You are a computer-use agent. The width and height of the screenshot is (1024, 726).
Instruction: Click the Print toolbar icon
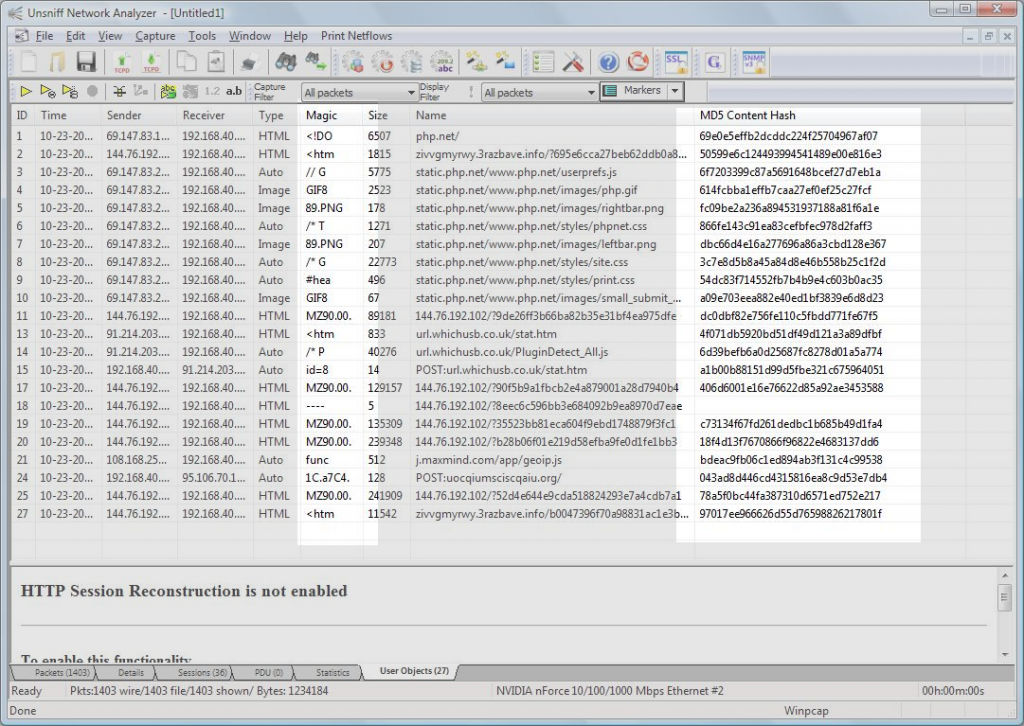coord(249,62)
